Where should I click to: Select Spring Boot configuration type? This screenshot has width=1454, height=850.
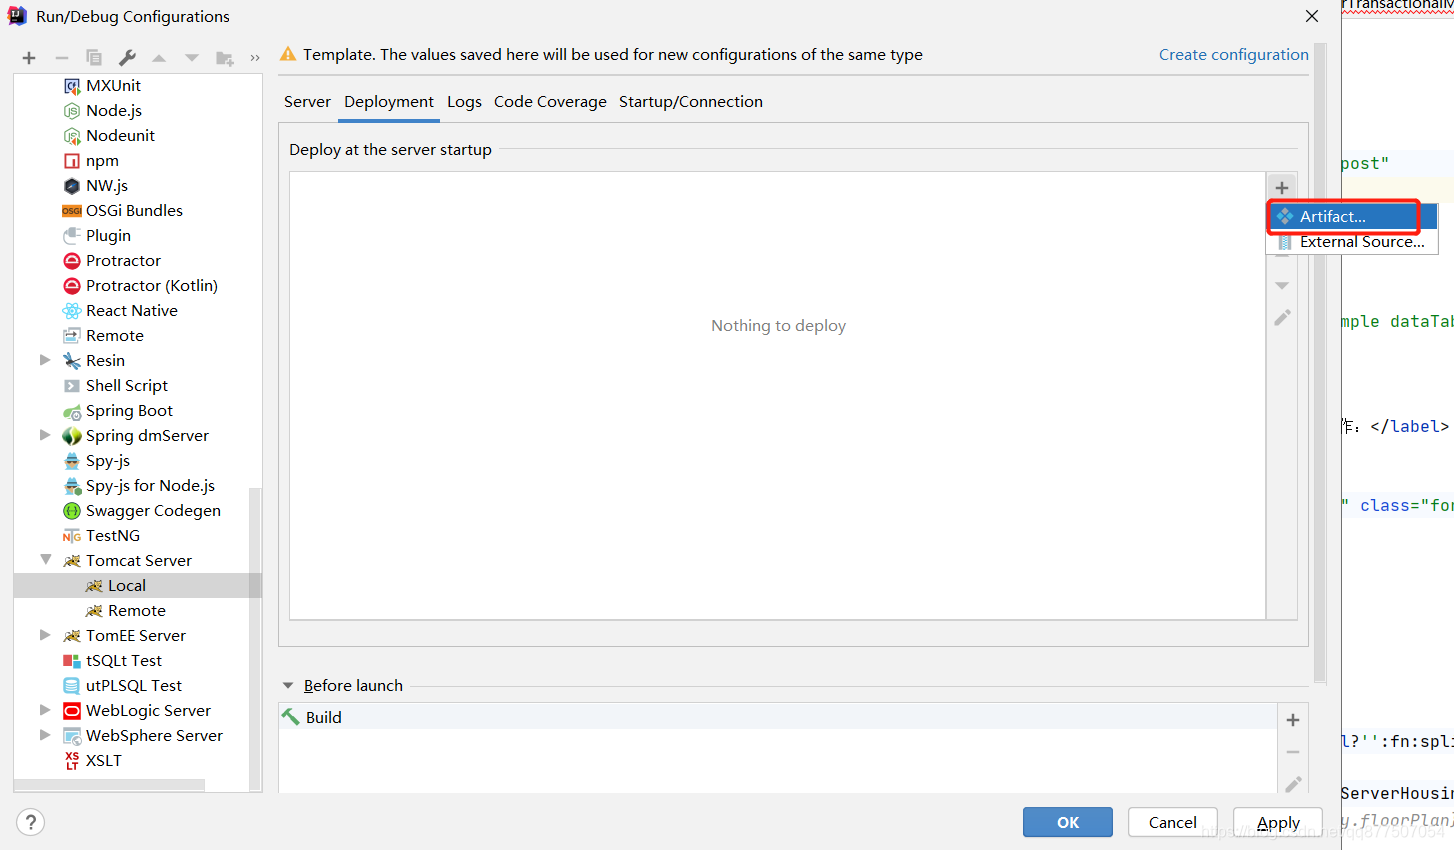[129, 411]
